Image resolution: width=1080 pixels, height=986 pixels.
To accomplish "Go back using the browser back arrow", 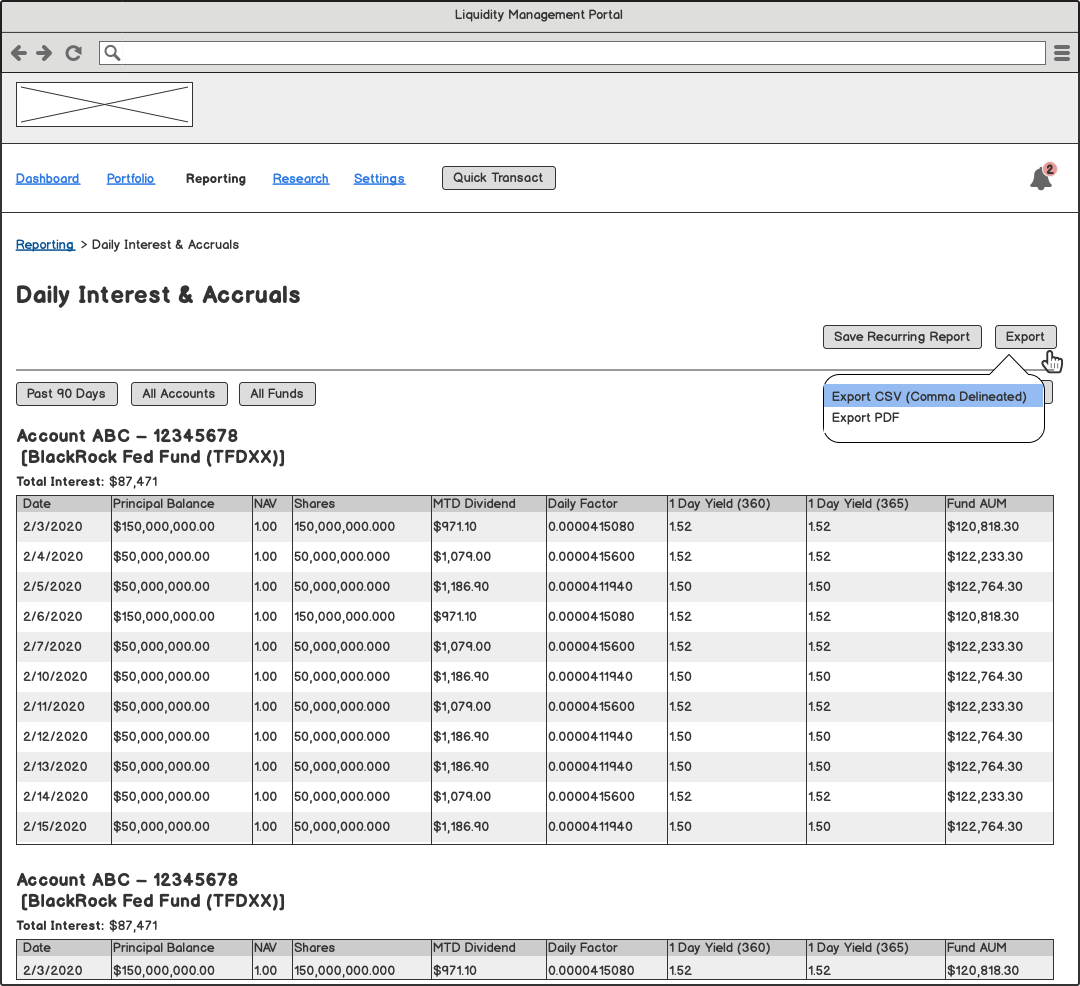I will coord(19,53).
